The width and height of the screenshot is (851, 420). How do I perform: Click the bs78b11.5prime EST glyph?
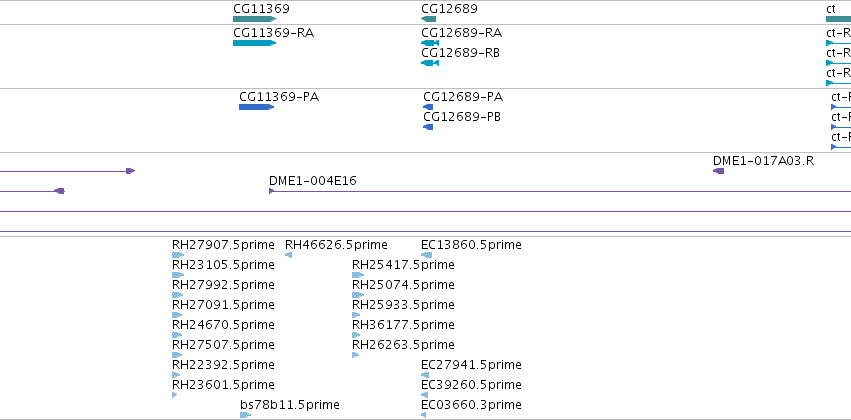click(x=245, y=415)
